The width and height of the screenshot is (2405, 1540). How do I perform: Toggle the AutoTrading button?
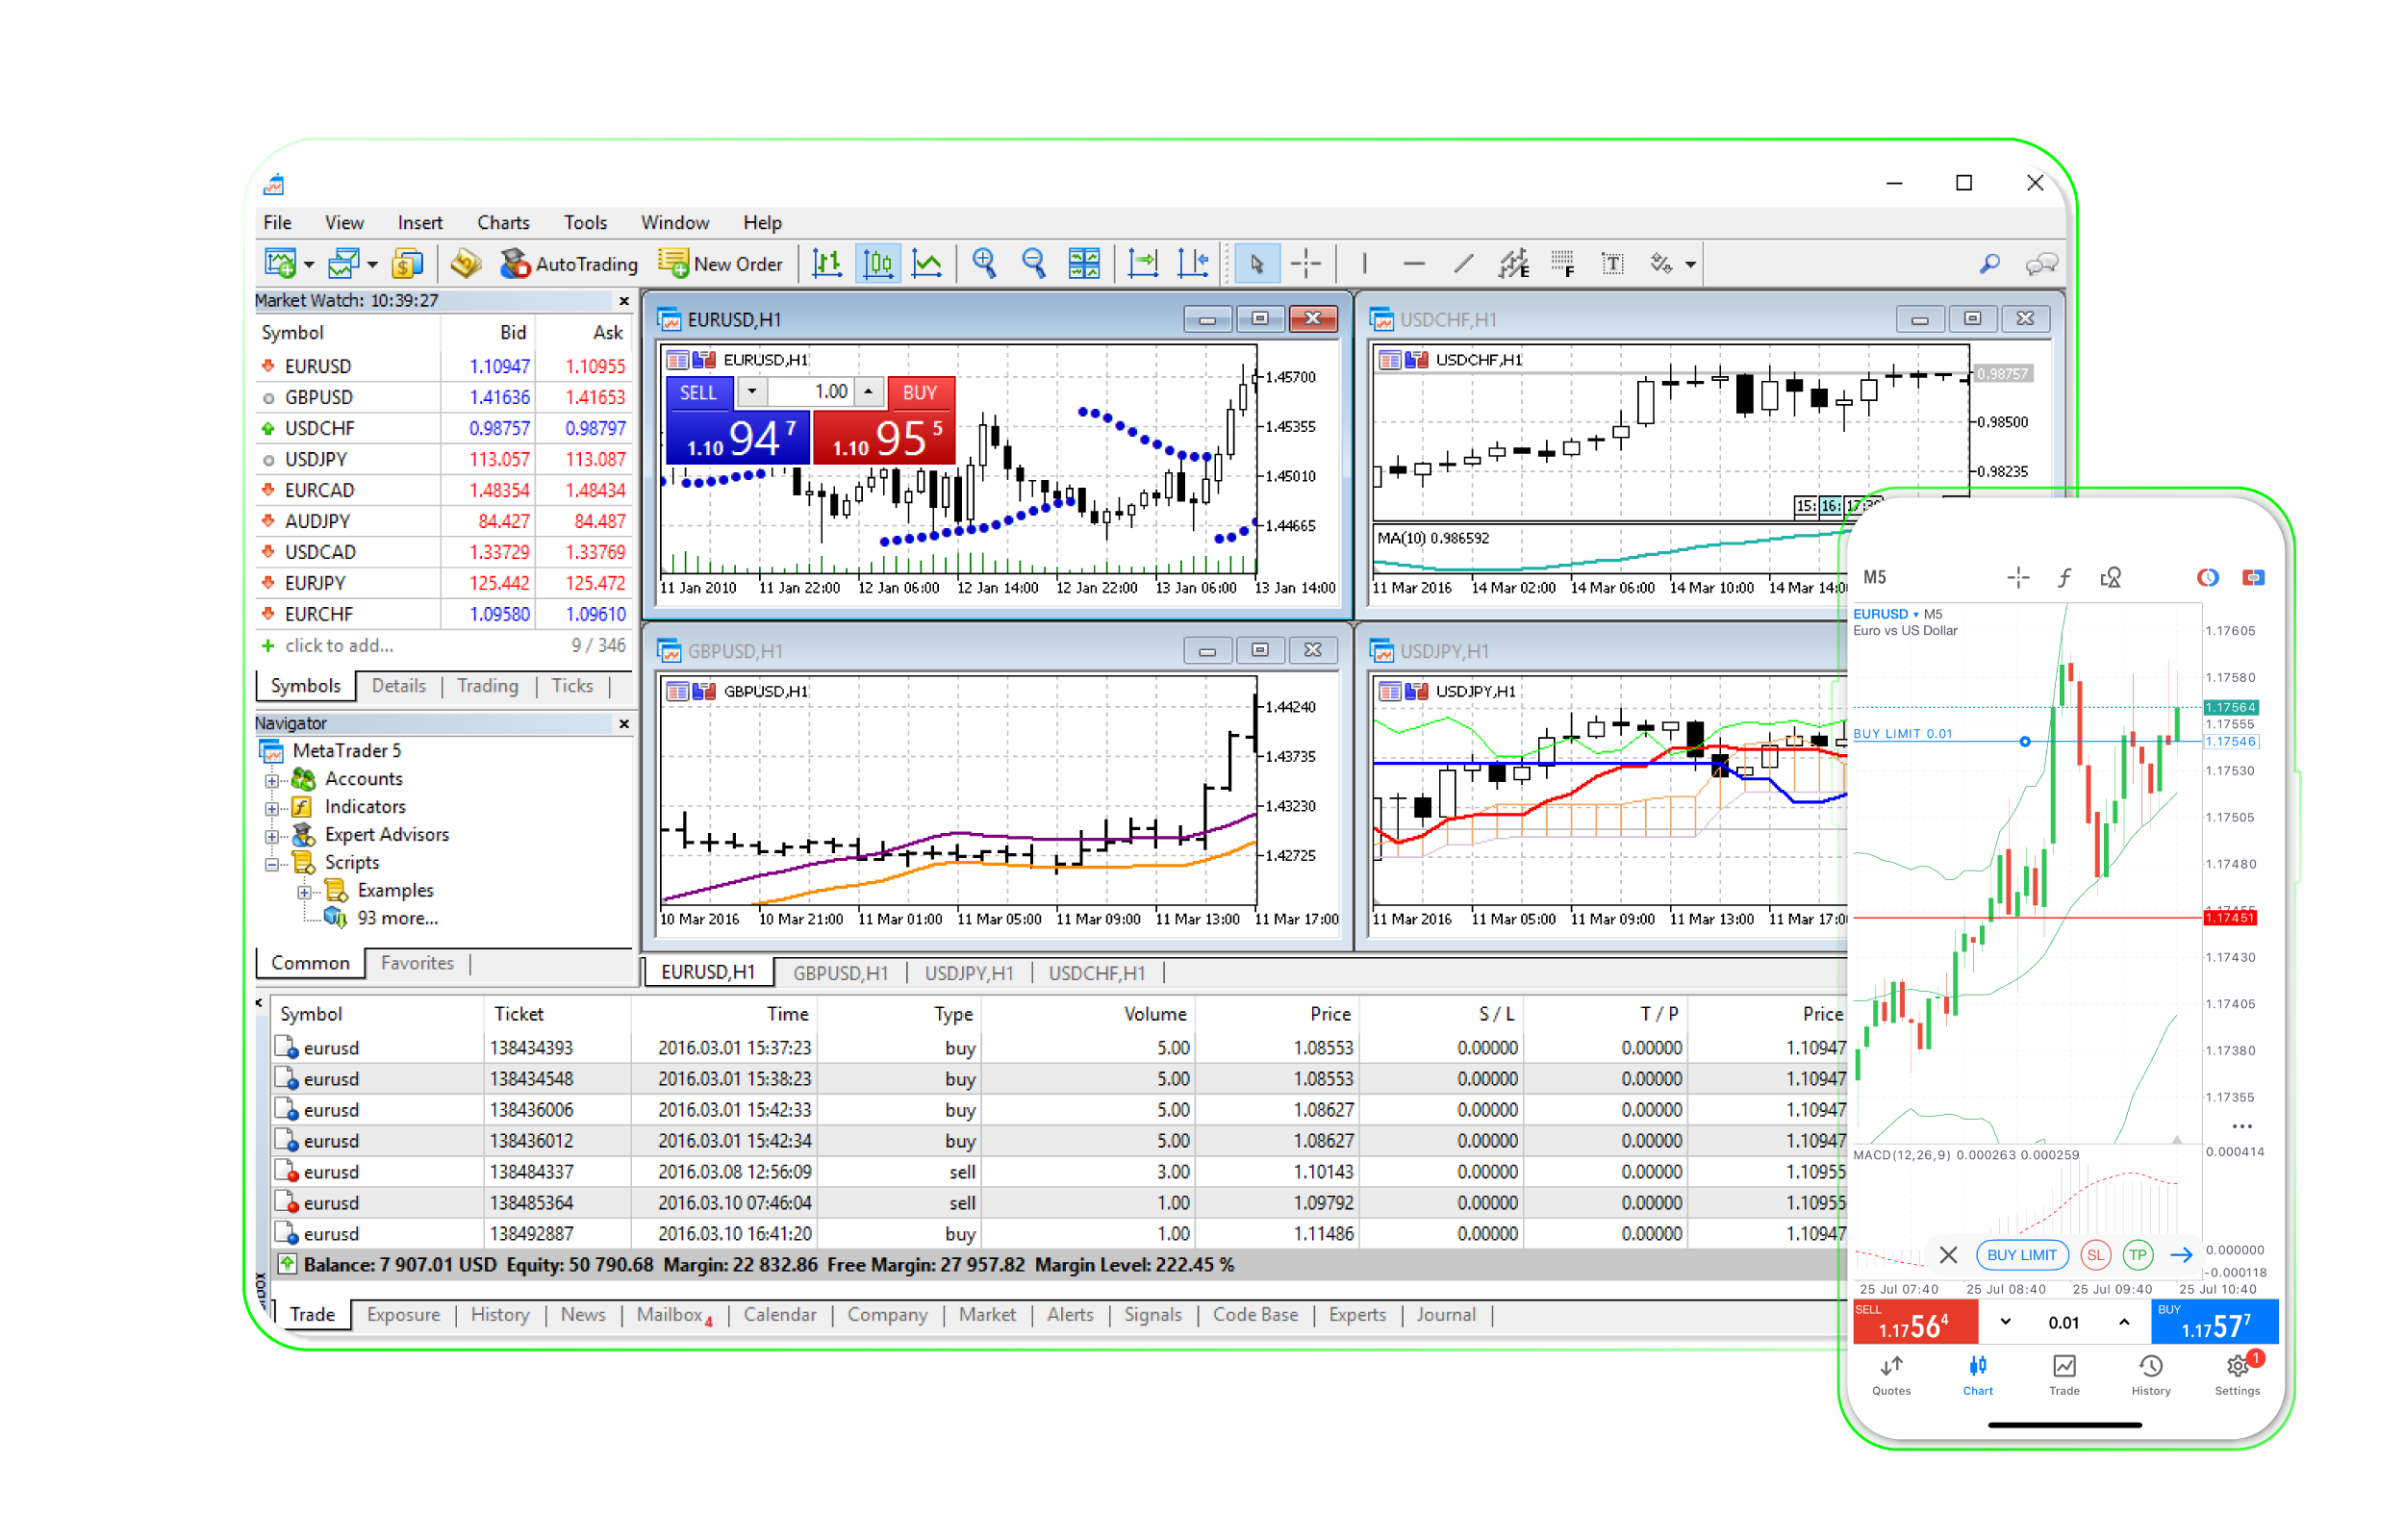coord(568,264)
